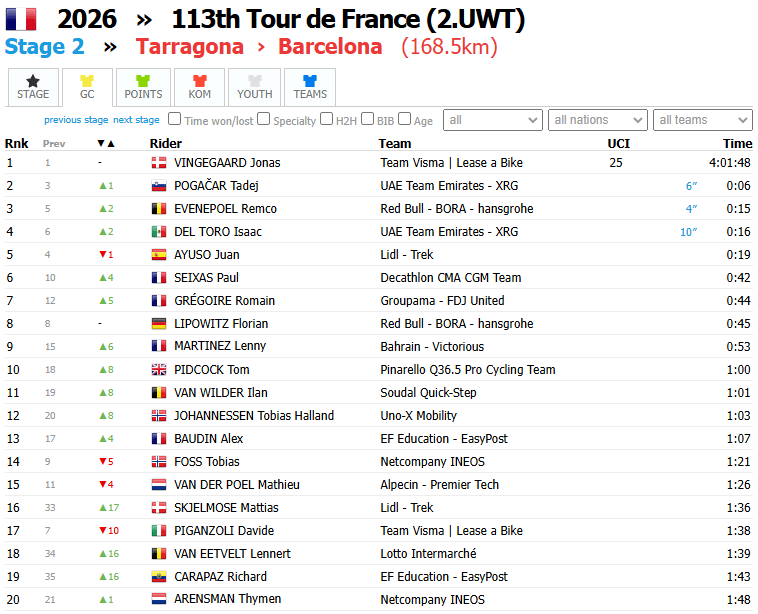Click the yellow GC jersey icon
The image size is (758, 614).
(x=87, y=81)
